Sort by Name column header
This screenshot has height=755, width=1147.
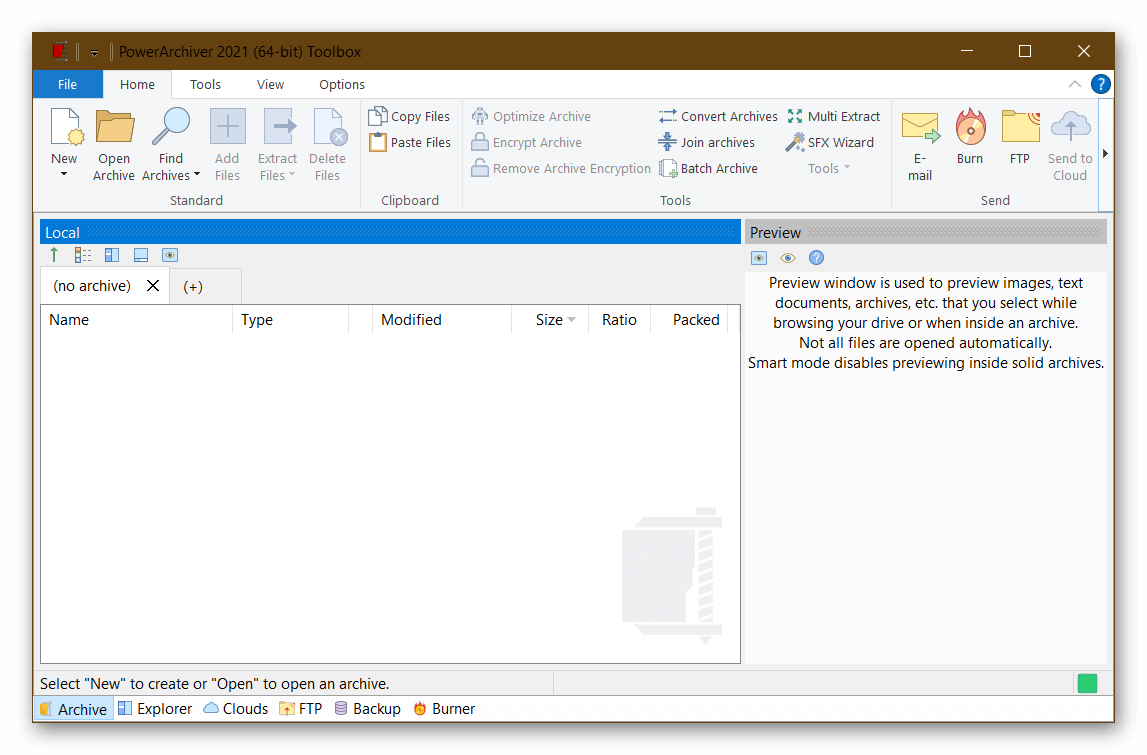click(136, 320)
